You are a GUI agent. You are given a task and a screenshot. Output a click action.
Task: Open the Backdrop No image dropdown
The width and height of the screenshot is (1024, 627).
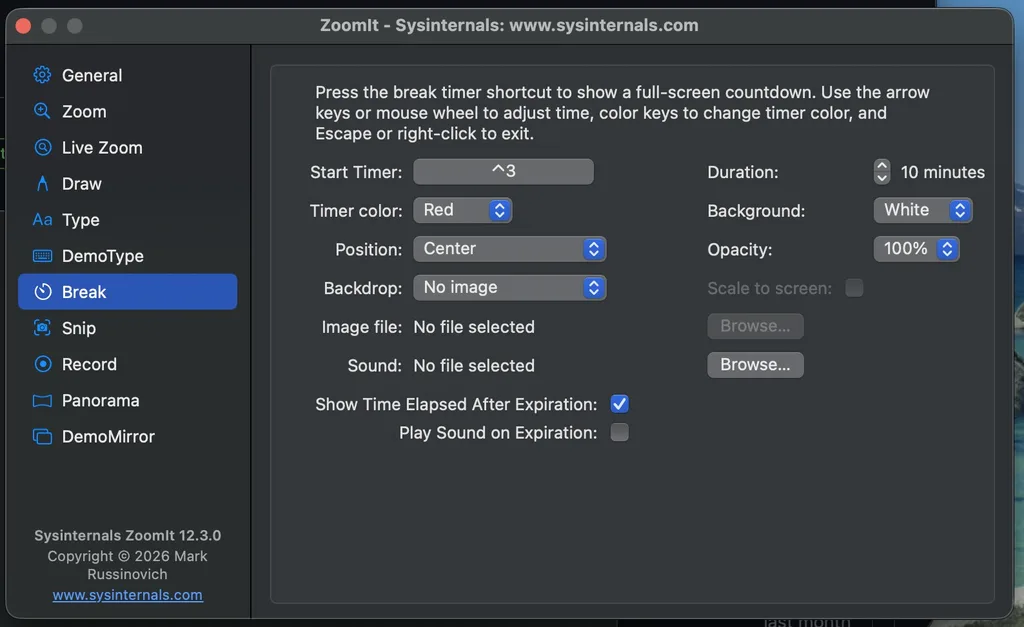click(x=509, y=287)
